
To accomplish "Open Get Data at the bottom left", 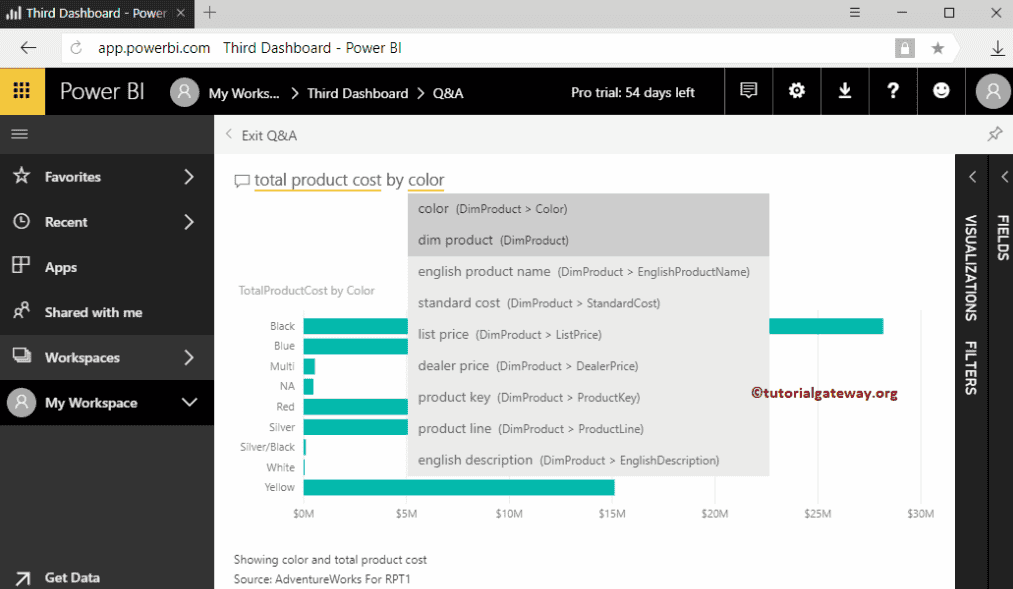I will (x=70, y=578).
